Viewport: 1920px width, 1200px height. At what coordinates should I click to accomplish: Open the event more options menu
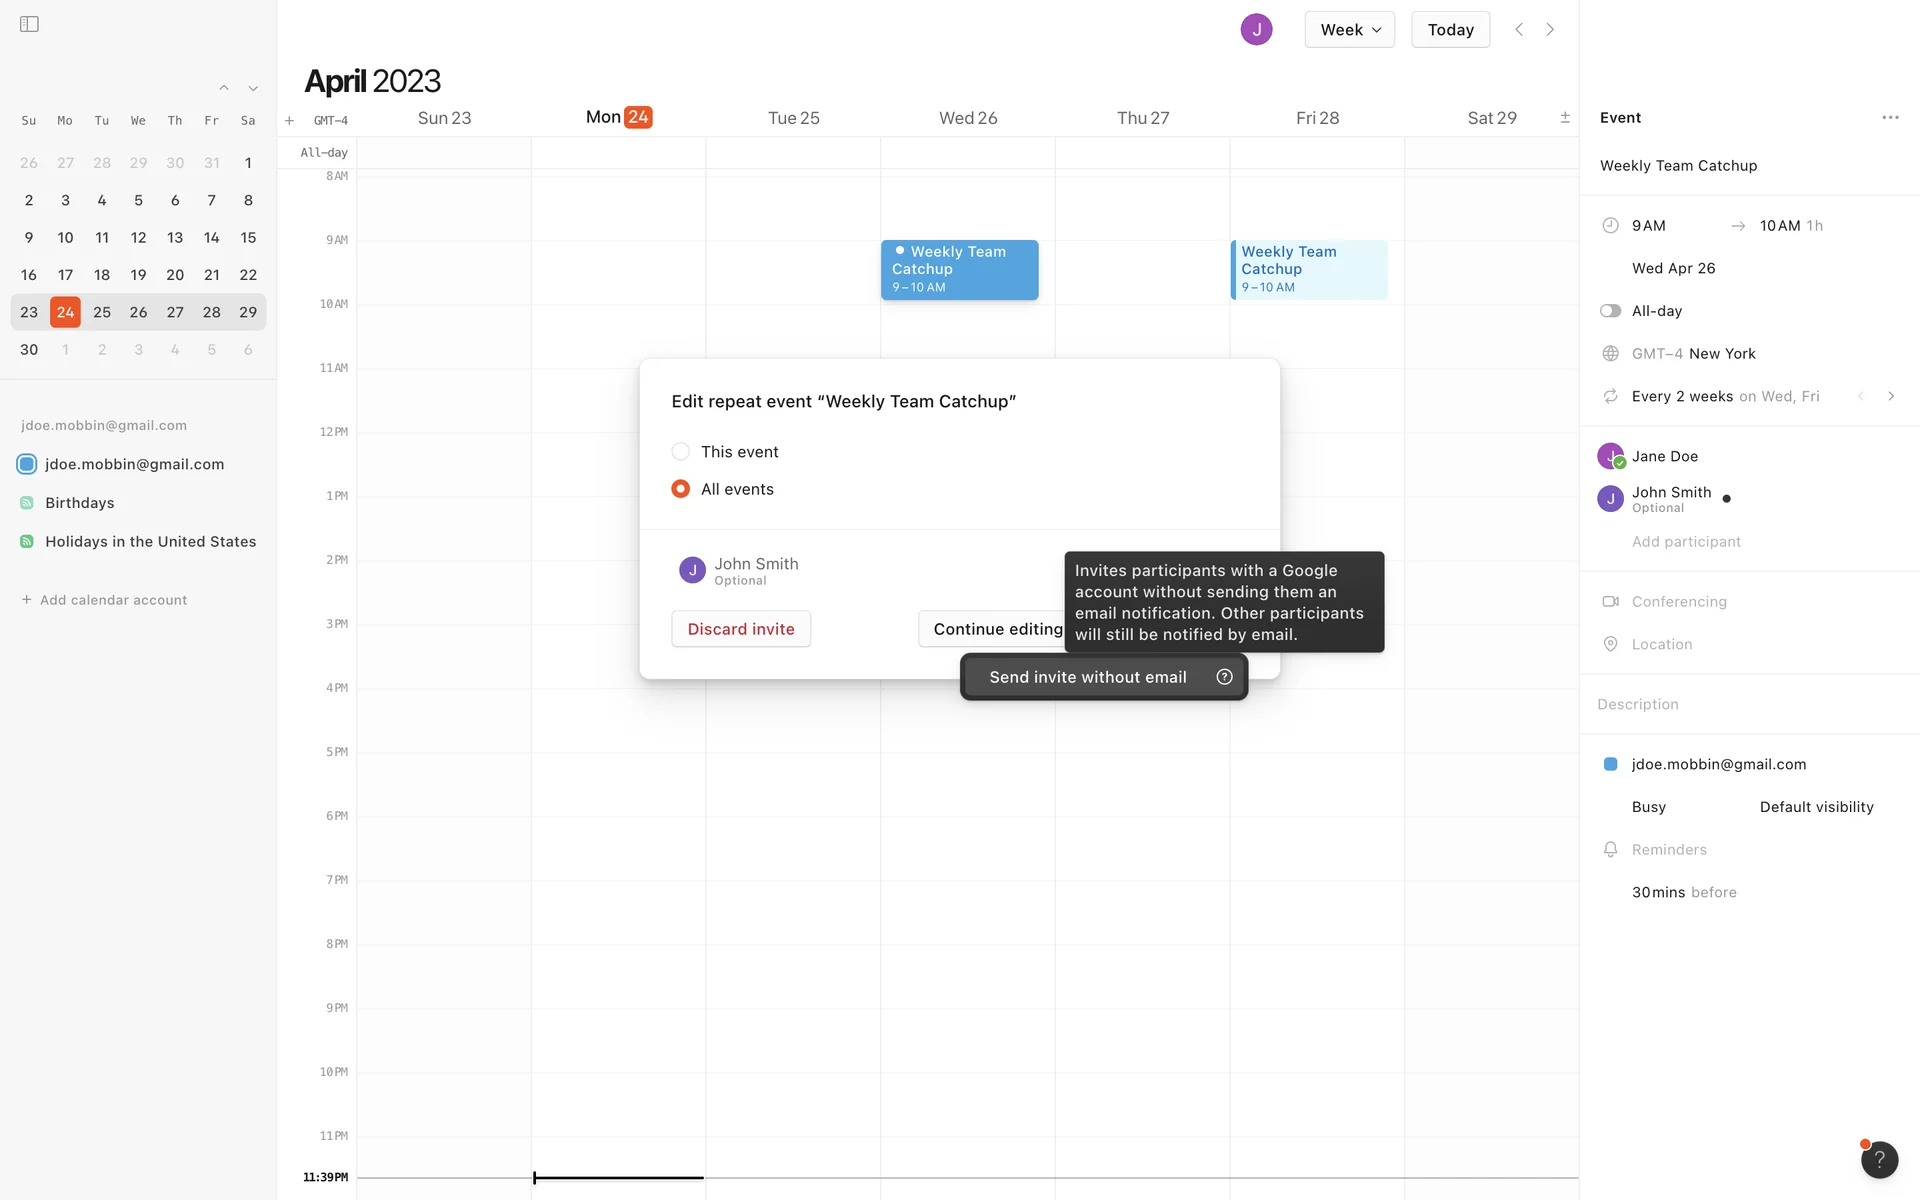[x=1889, y=118]
